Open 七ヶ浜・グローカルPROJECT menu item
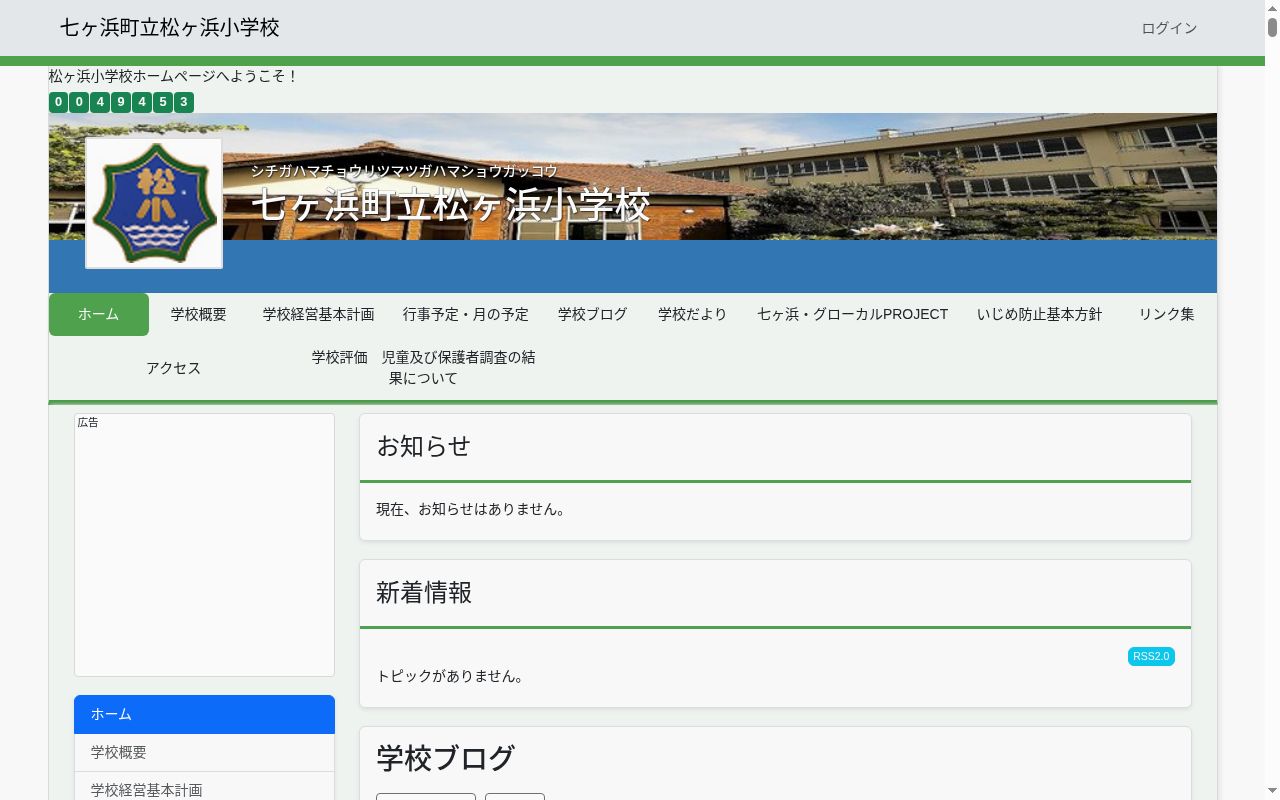Viewport: 1280px width, 800px height. tap(853, 314)
